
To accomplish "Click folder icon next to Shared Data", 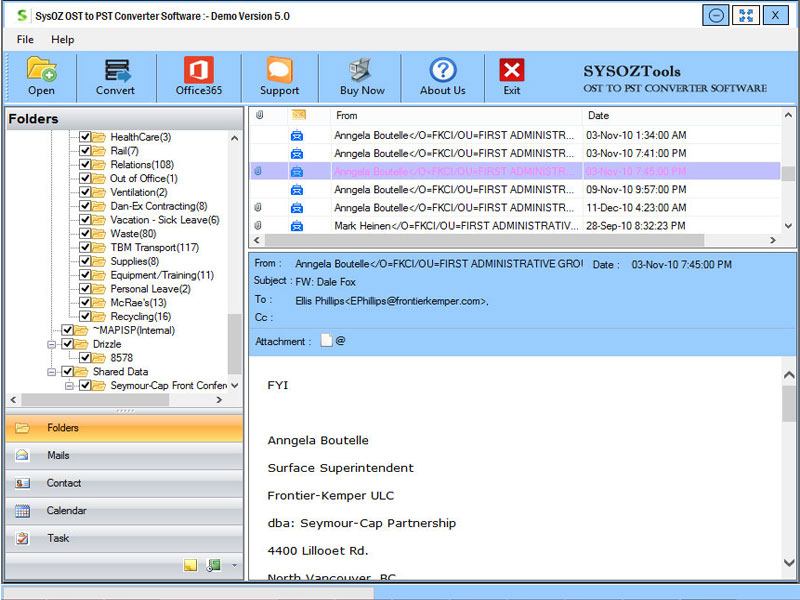I will click(81, 371).
